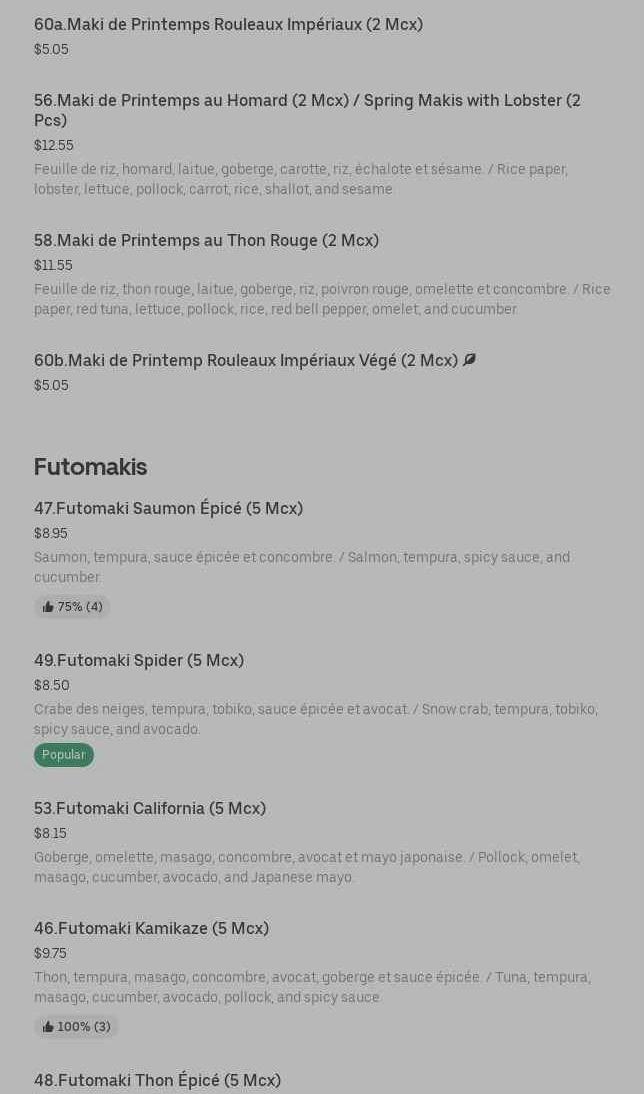Open 56.Maki de Printemps au Homard item

pyautogui.click(x=307, y=110)
